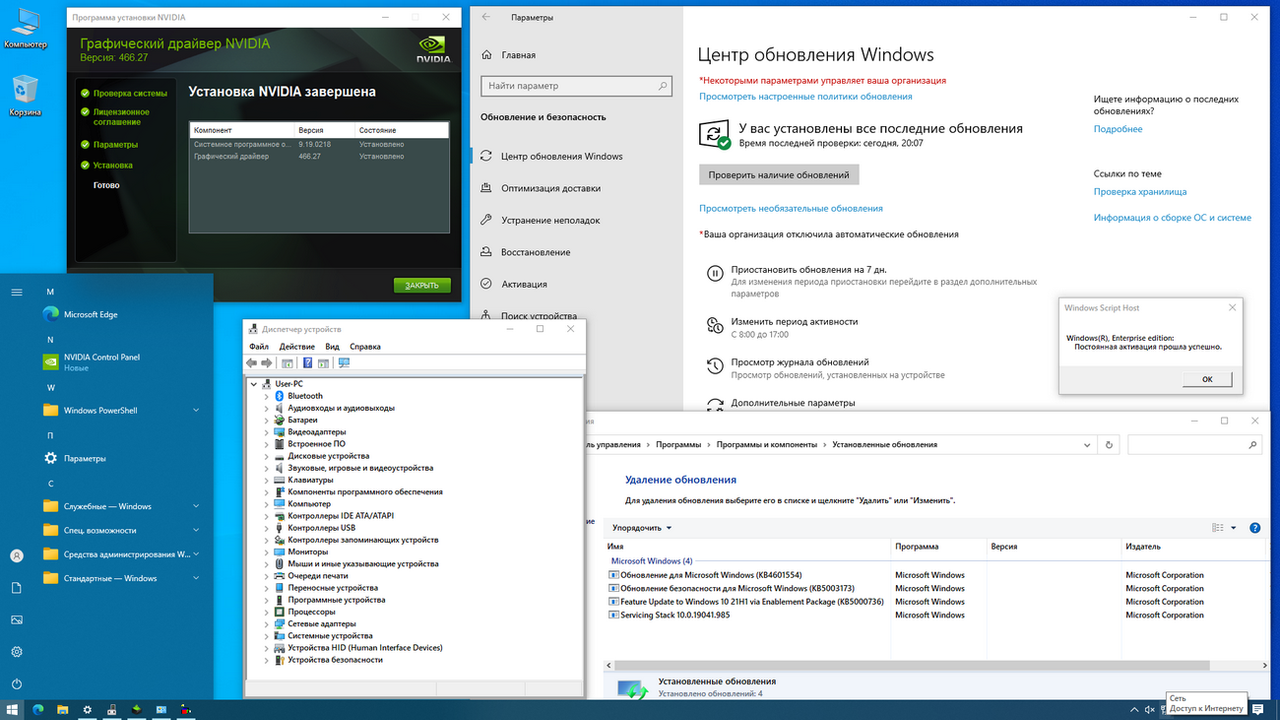Viewport: 1280px width, 720px height.
Task: Select update row KB4601554 in the list
Action: (x=706, y=575)
